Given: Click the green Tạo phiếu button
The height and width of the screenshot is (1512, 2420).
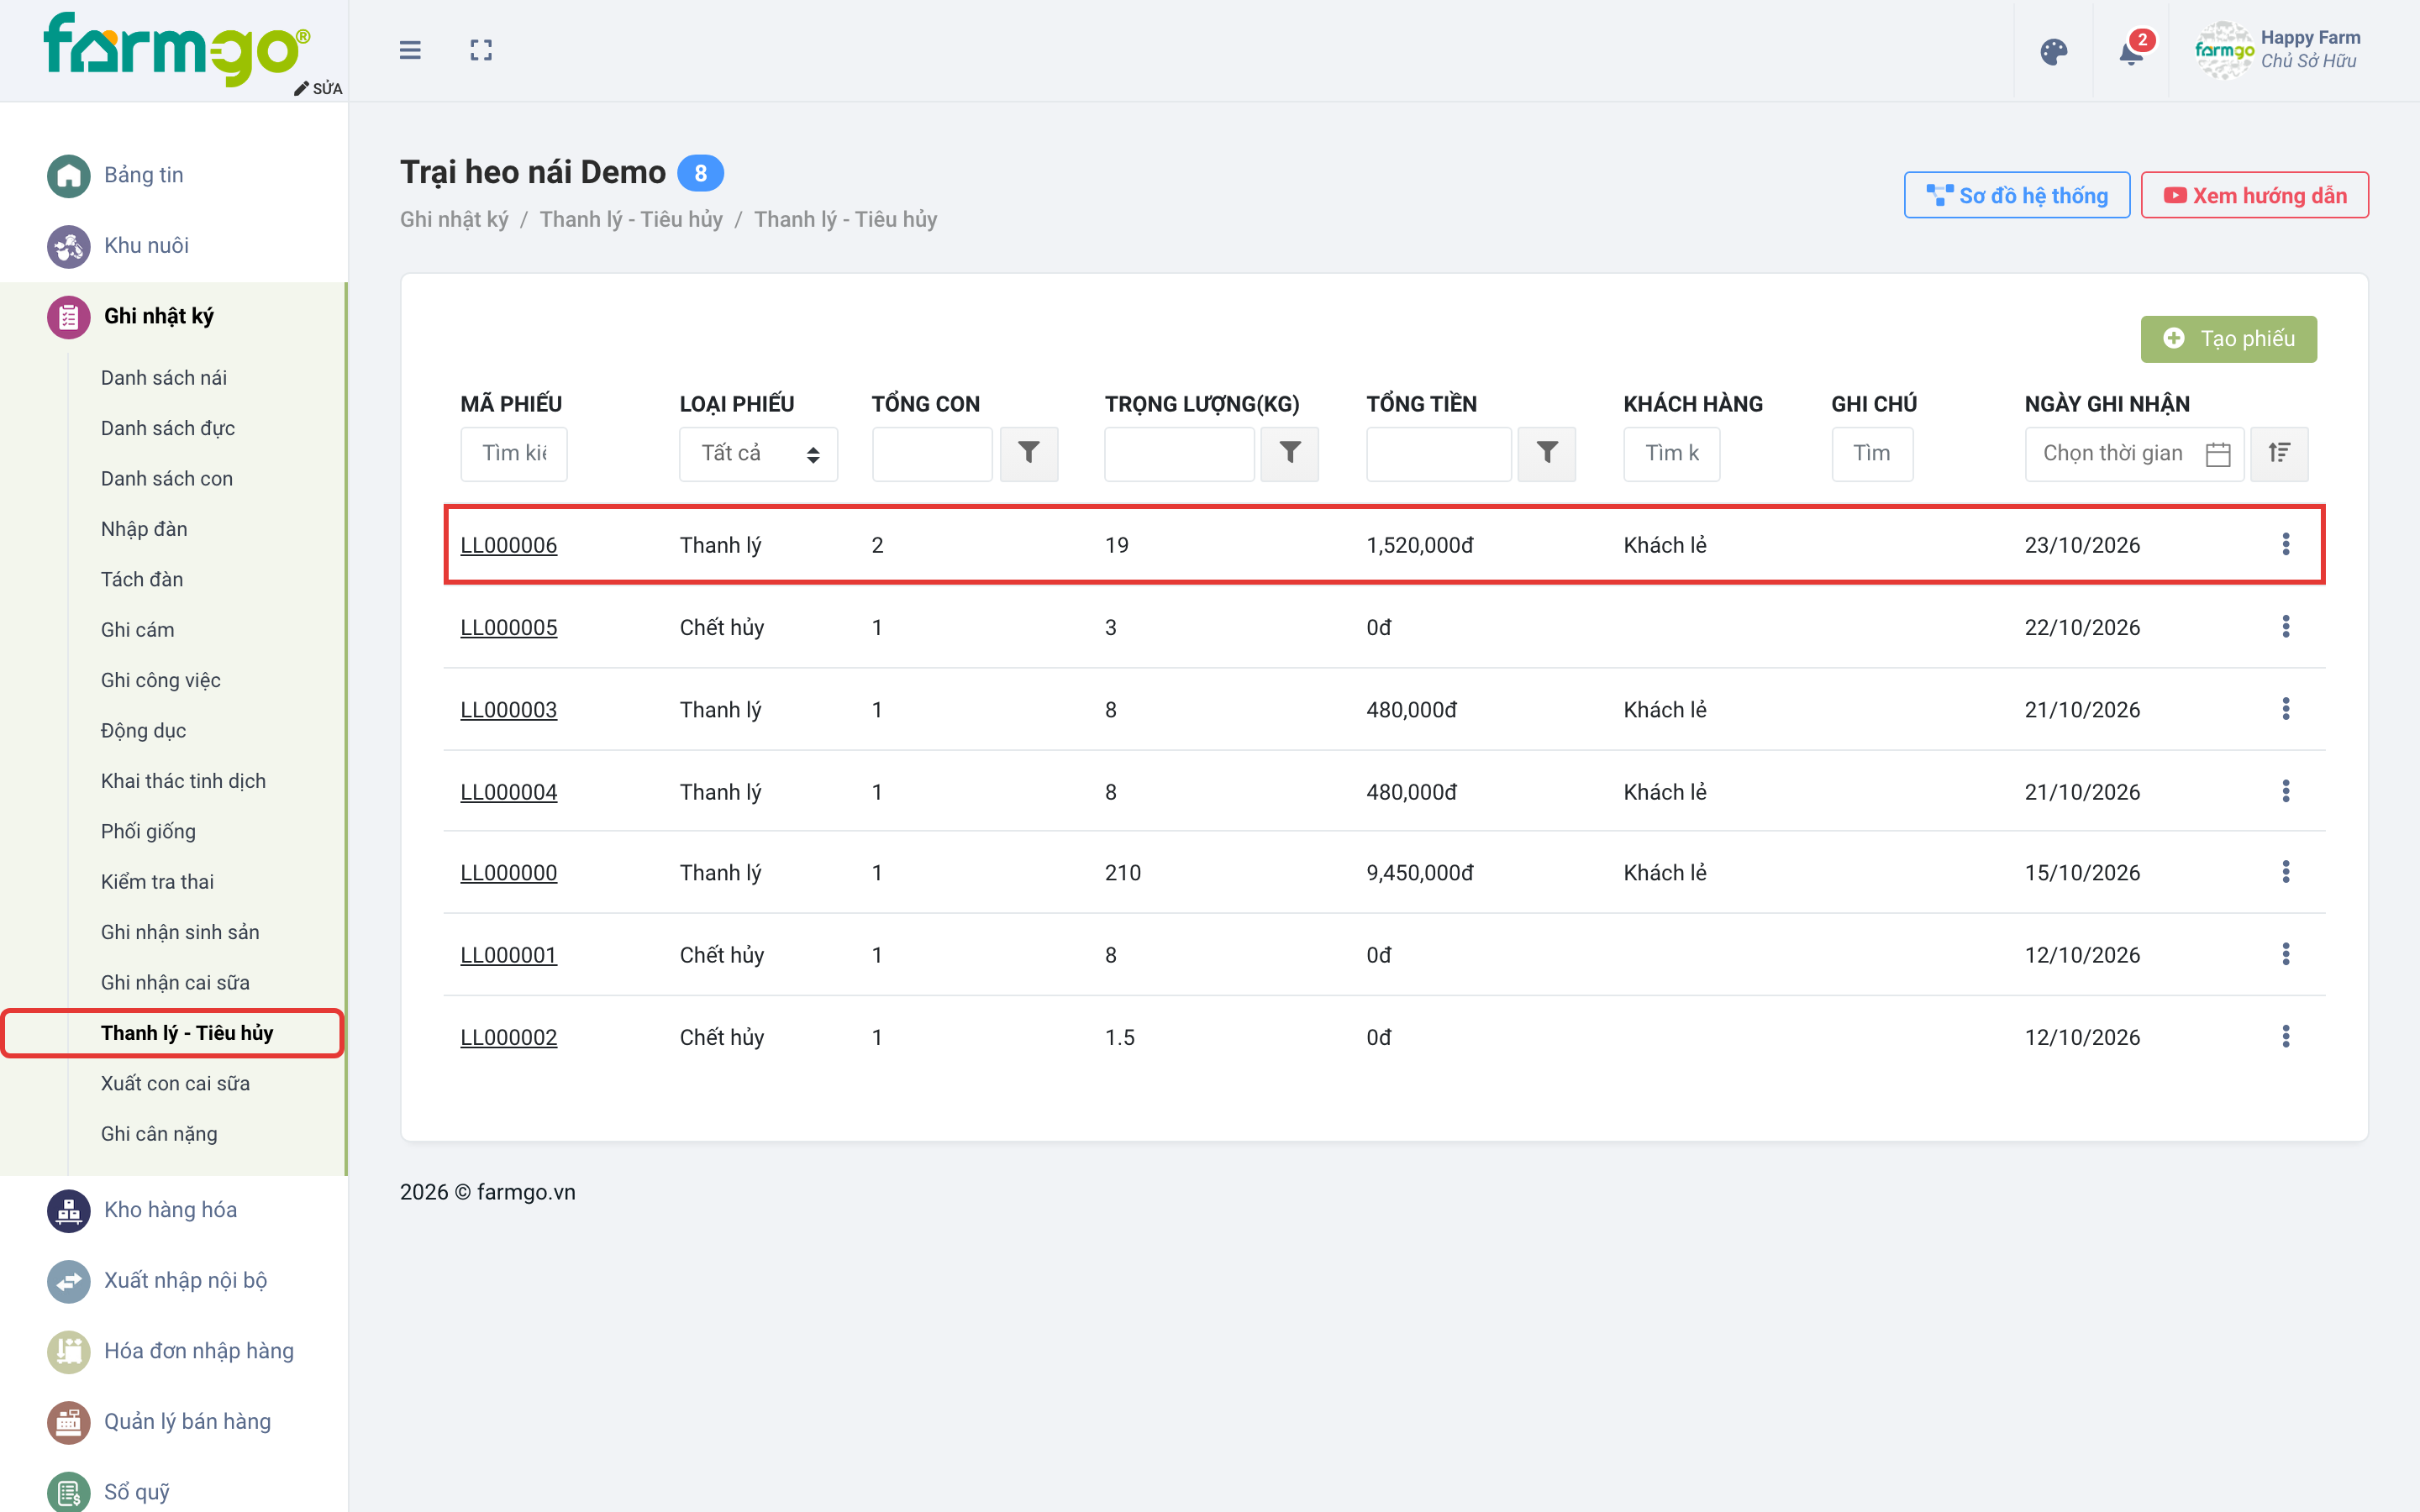Looking at the screenshot, I should click(2228, 339).
